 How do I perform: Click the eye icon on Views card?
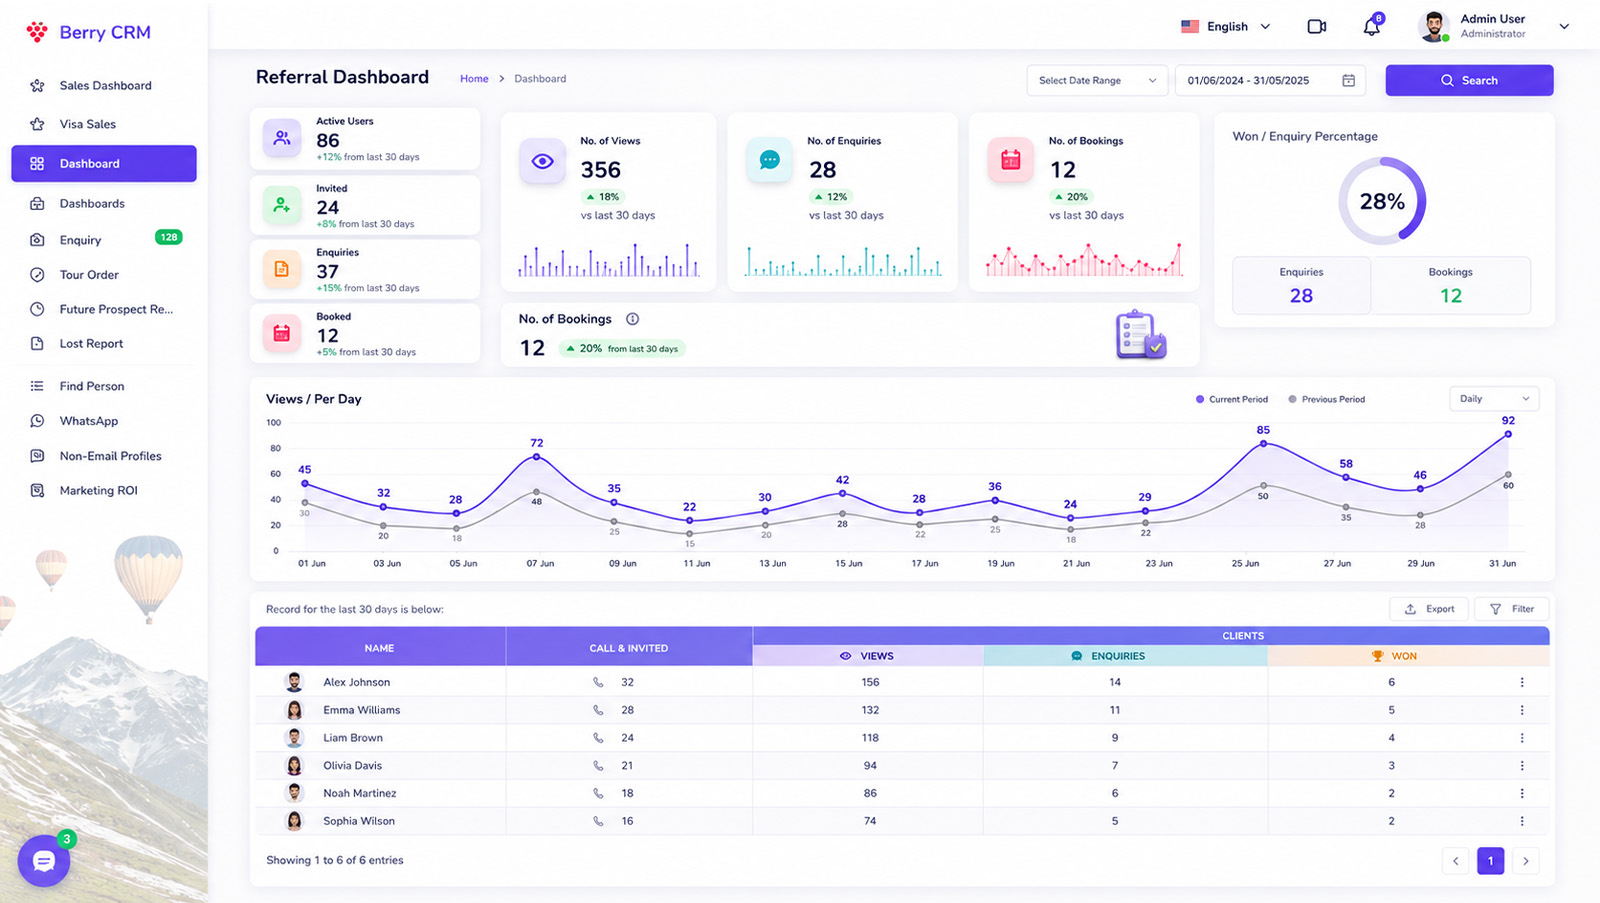[x=543, y=161]
